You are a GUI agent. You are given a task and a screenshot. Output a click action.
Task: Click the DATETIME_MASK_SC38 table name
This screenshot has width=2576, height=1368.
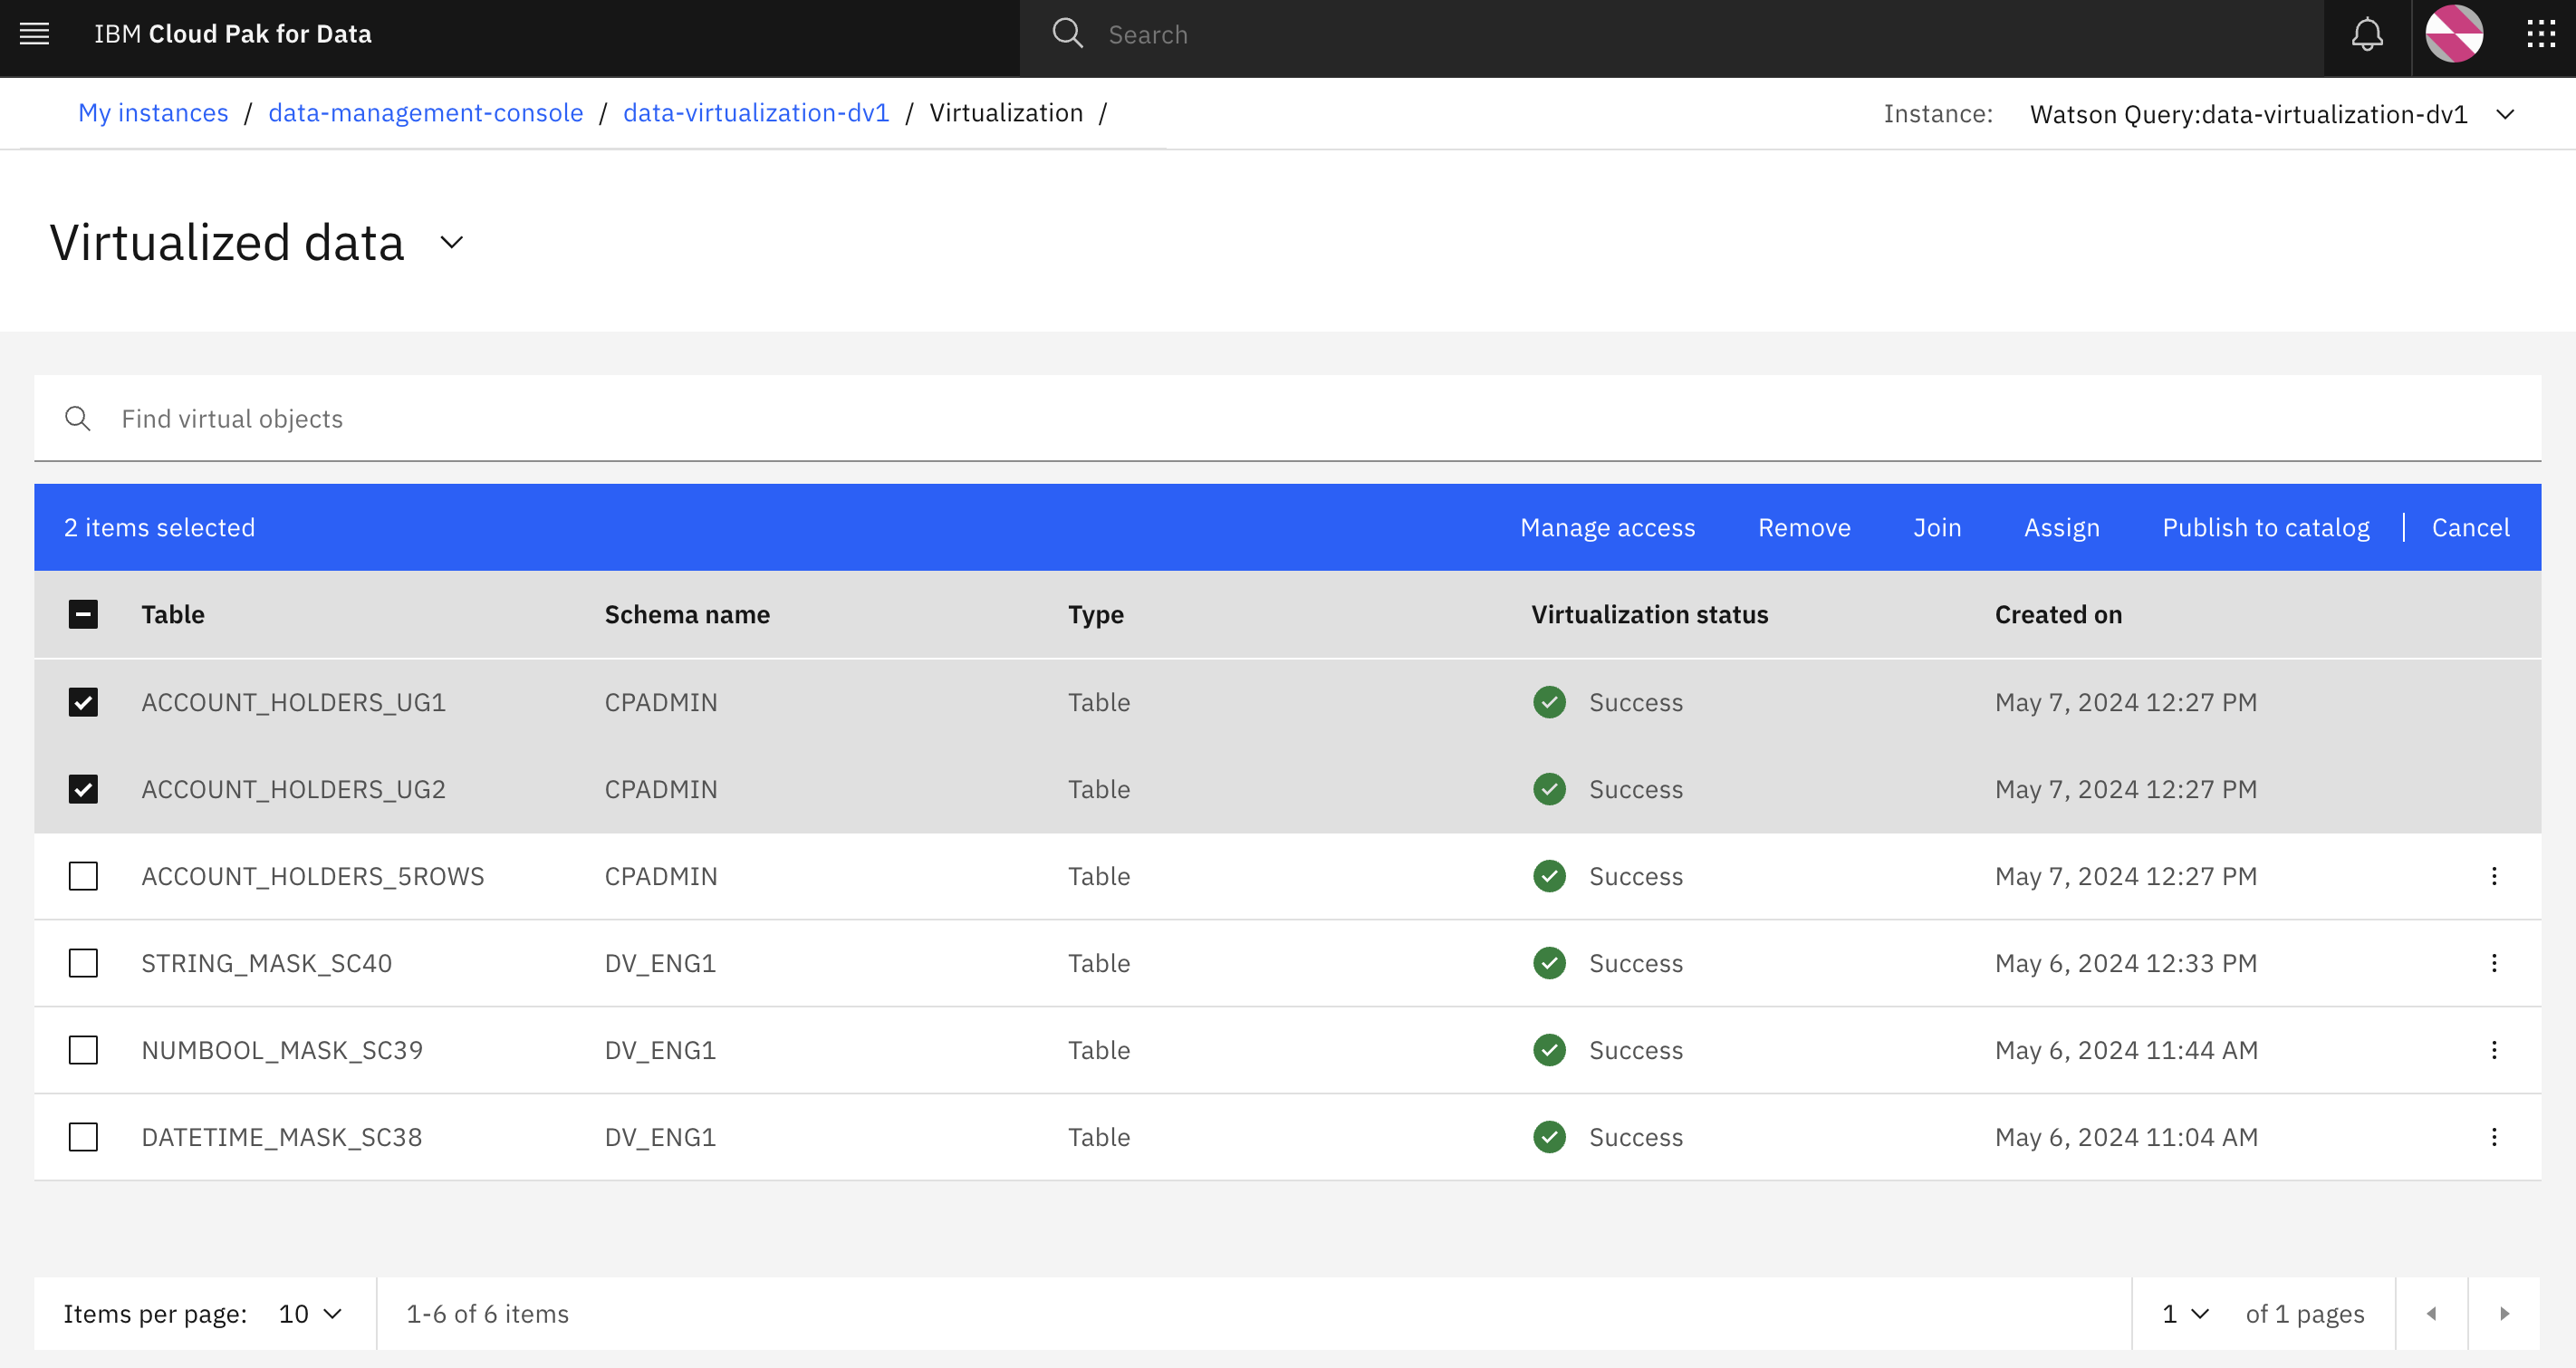(281, 1137)
